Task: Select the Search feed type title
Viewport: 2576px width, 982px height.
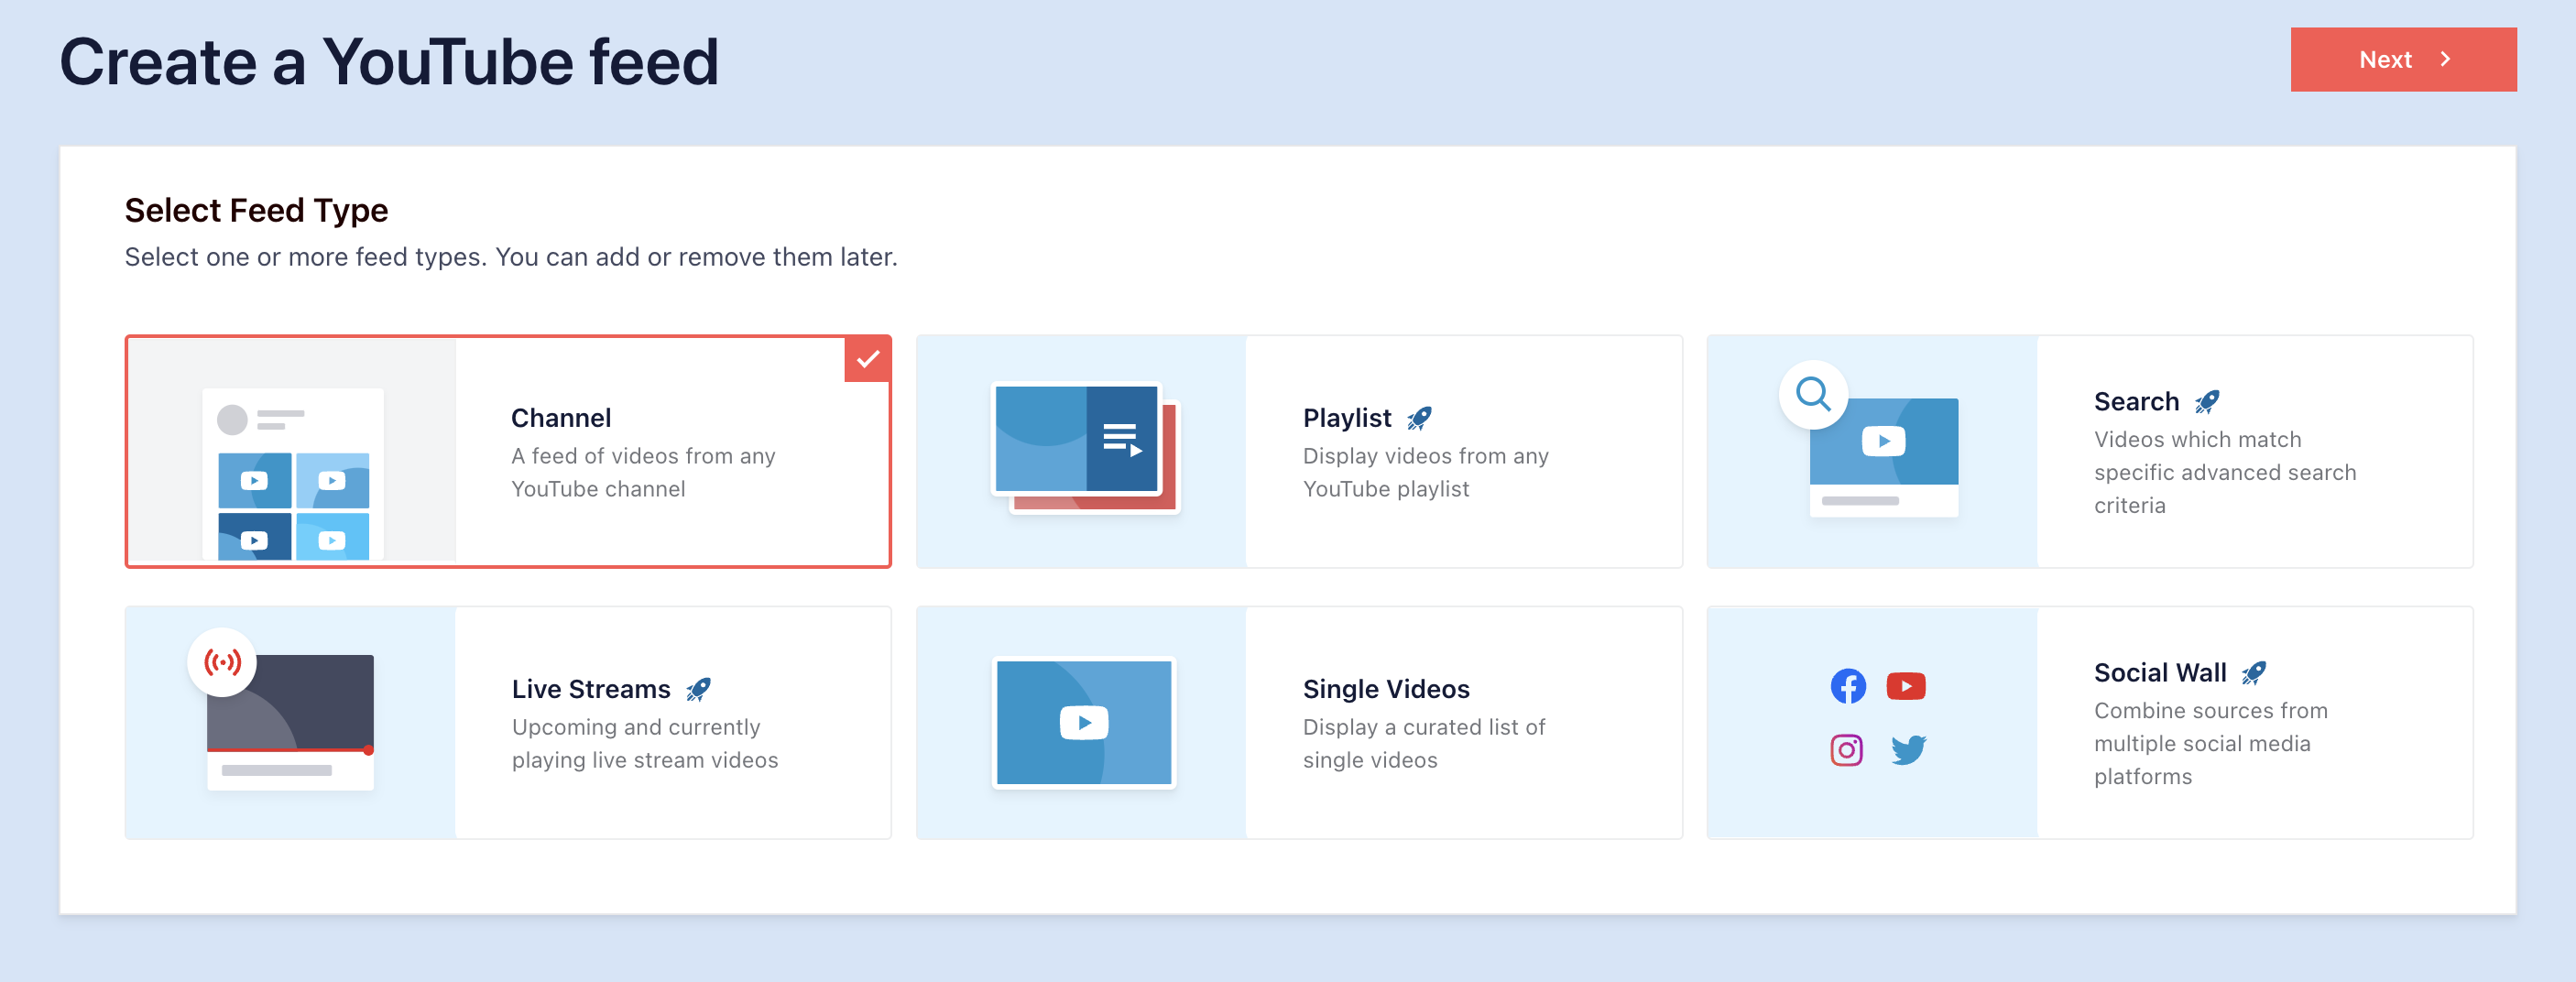Action: [x=2136, y=402]
